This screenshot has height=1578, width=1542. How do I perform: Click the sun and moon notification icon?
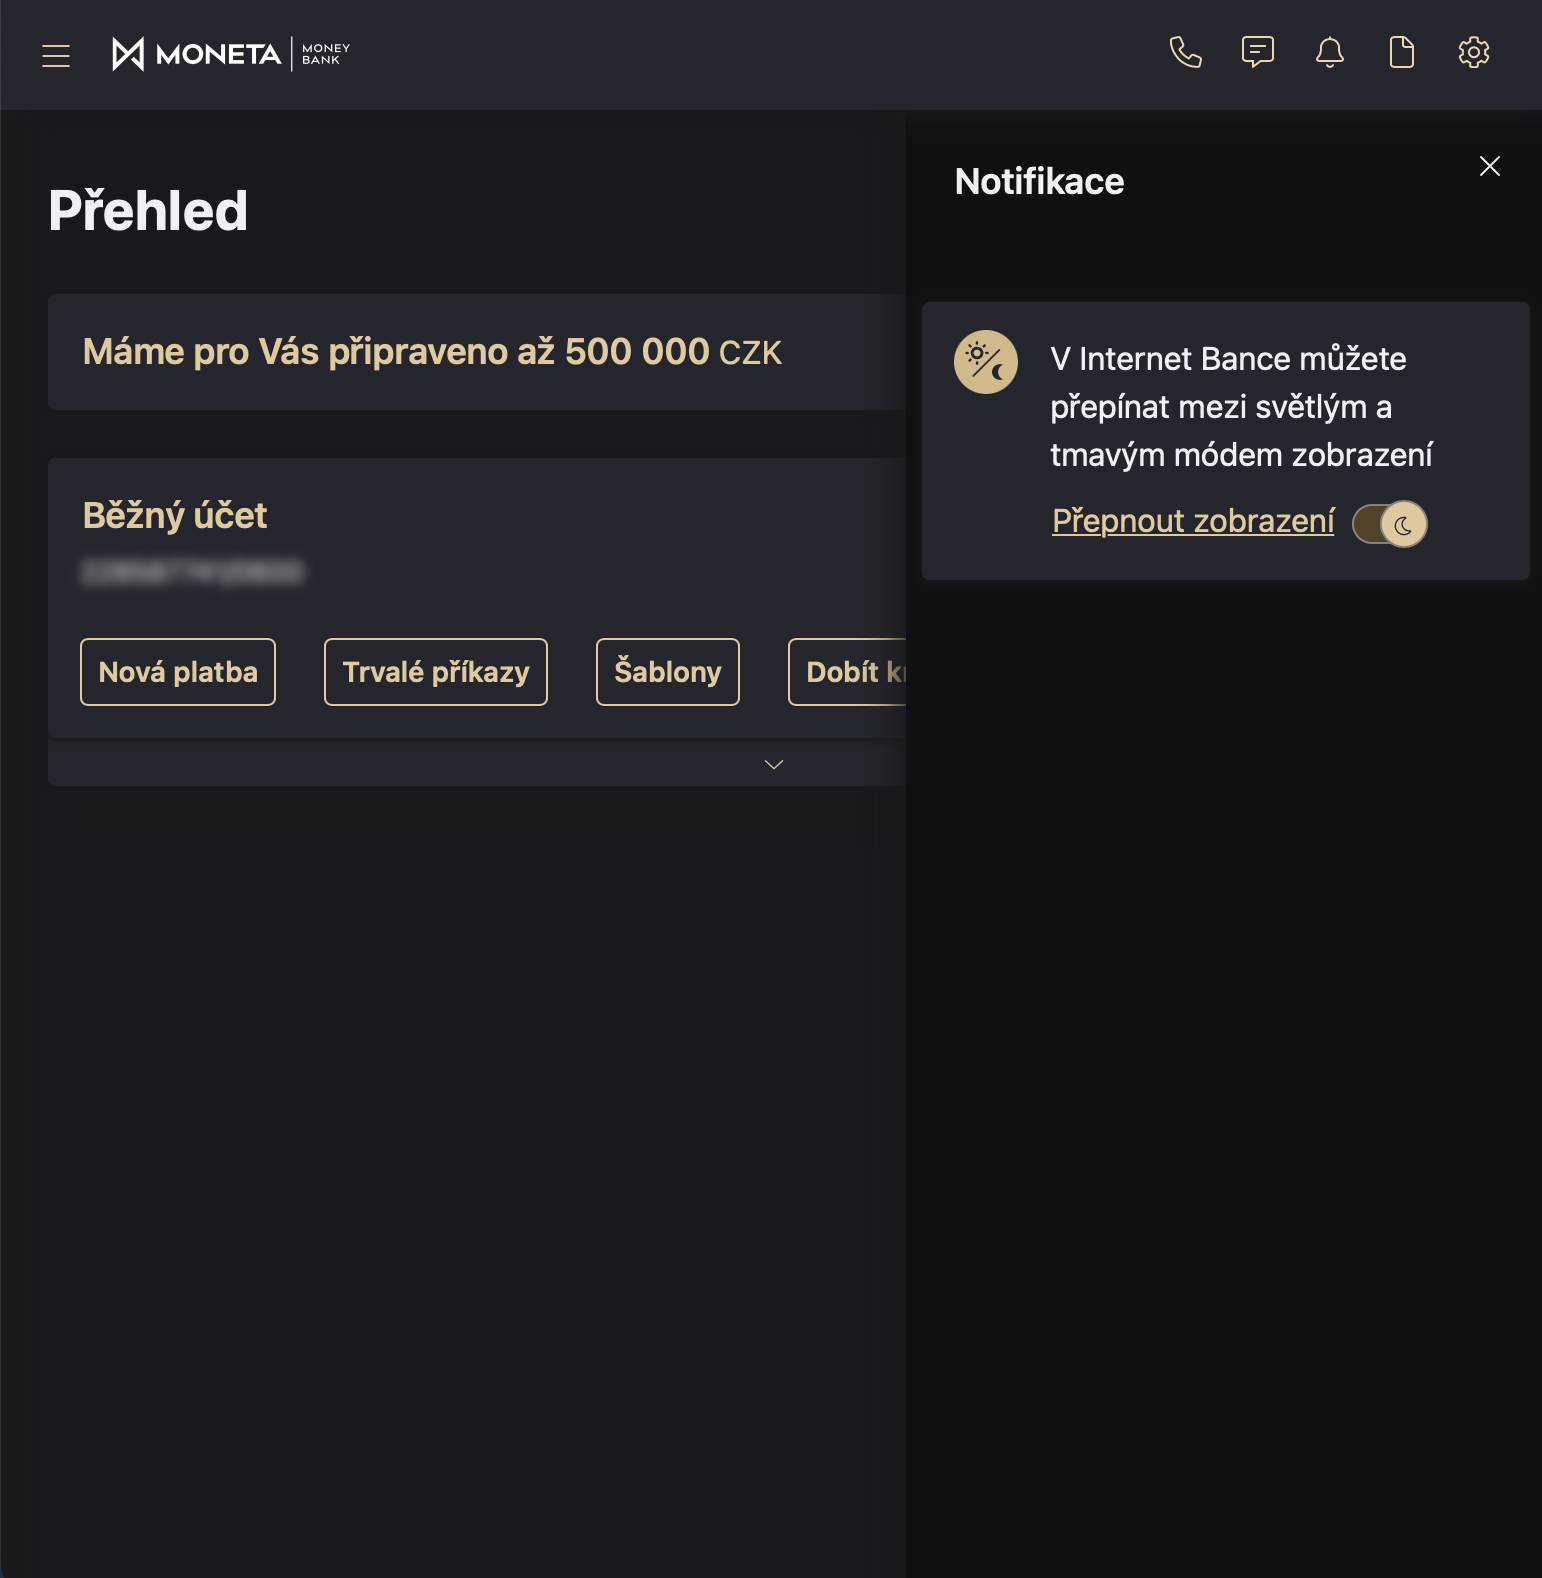click(x=985, y=362)
